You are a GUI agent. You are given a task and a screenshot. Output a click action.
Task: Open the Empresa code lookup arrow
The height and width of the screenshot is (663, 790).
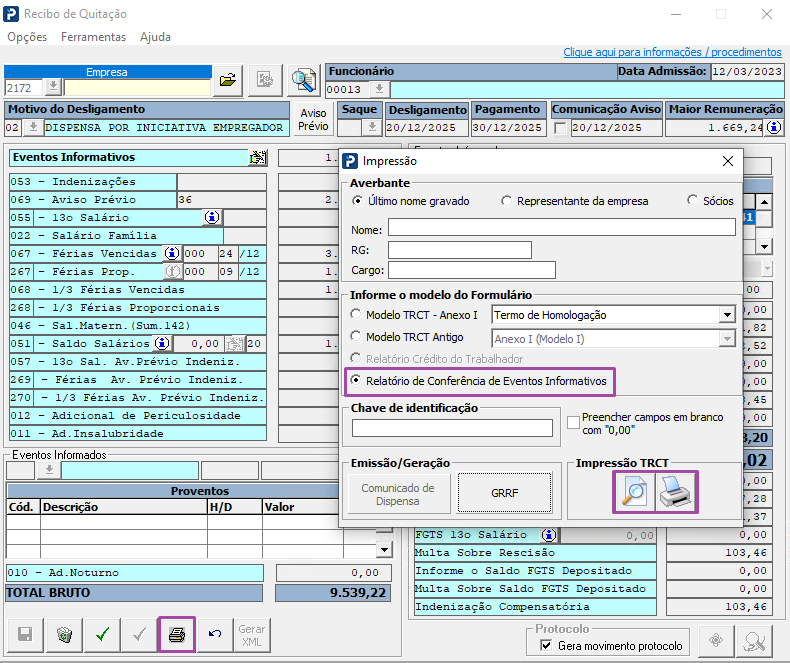tap(53, 87)
